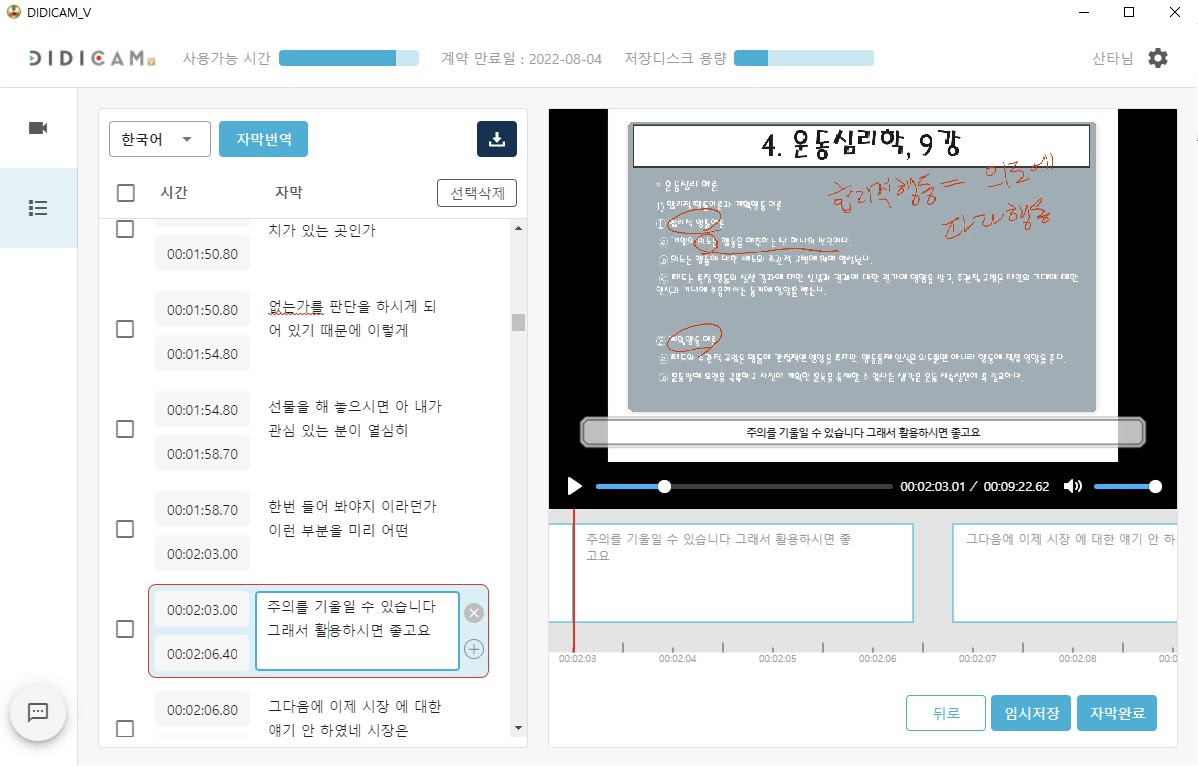The image size is (1198, 766).
Task: Click the timeline mark at 00:02:07
Action: click(x=977, y=658)
